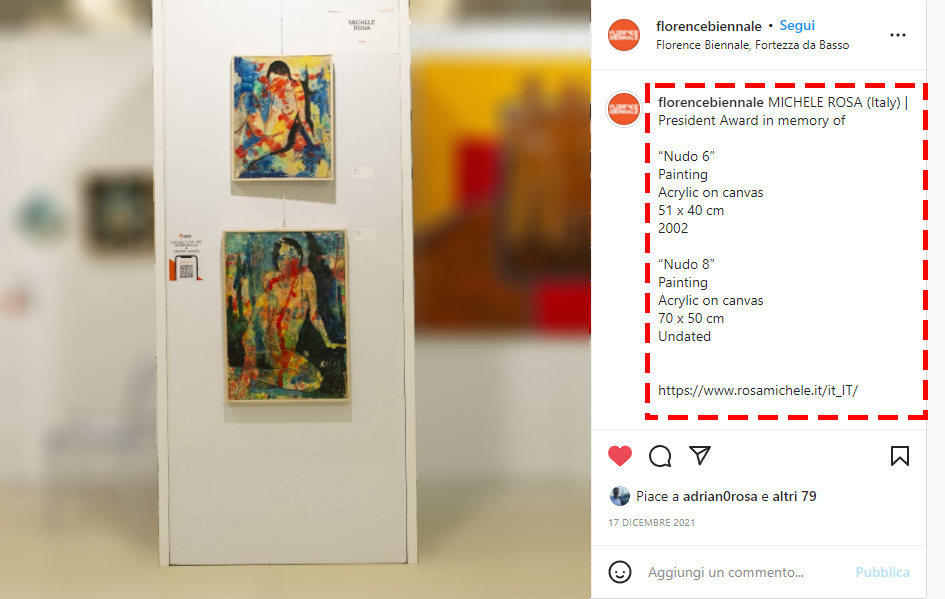Open emoji picker smiley icon

click(620, 572)
